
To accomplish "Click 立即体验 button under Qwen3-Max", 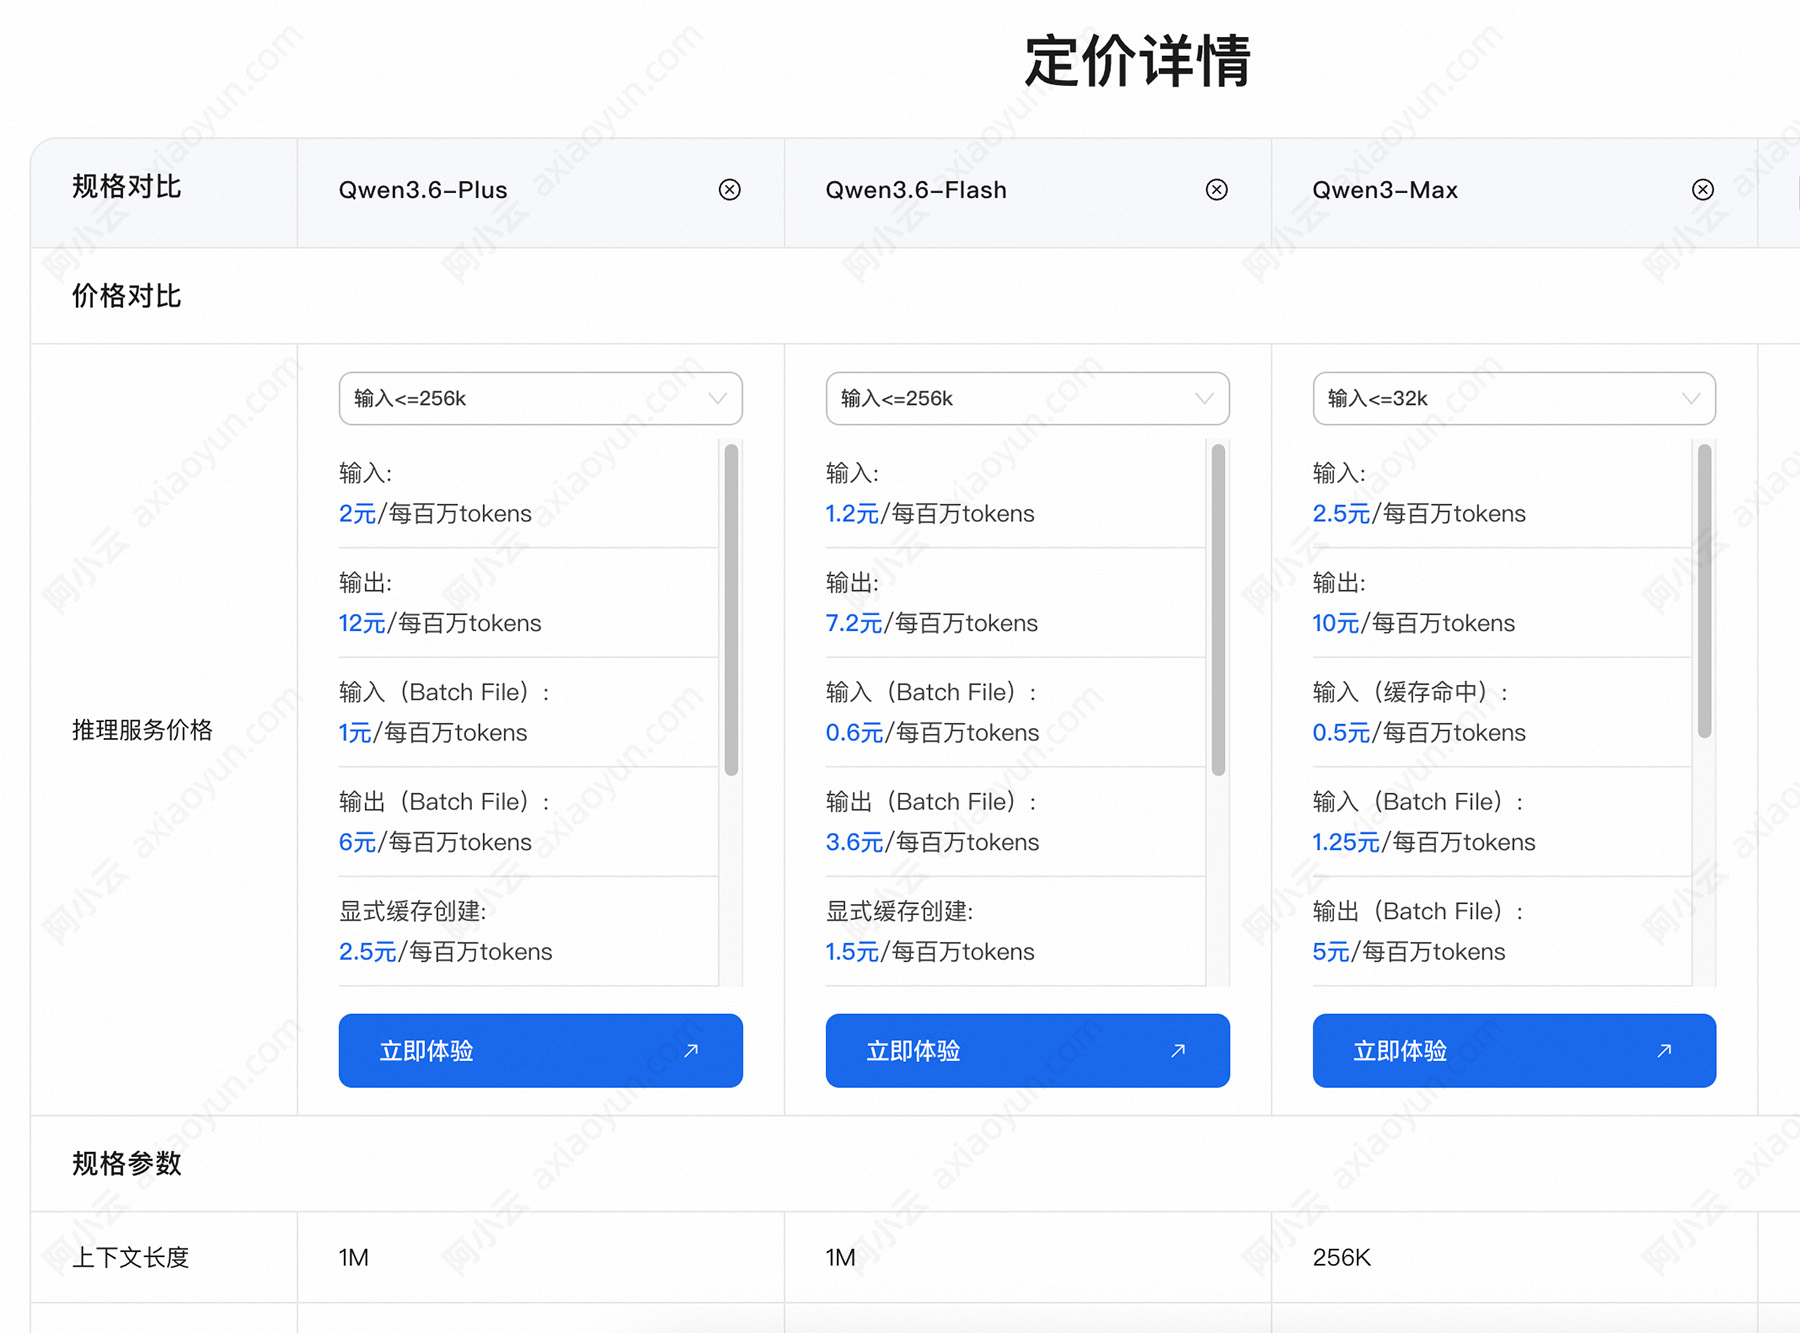I will [1514, 1051].
